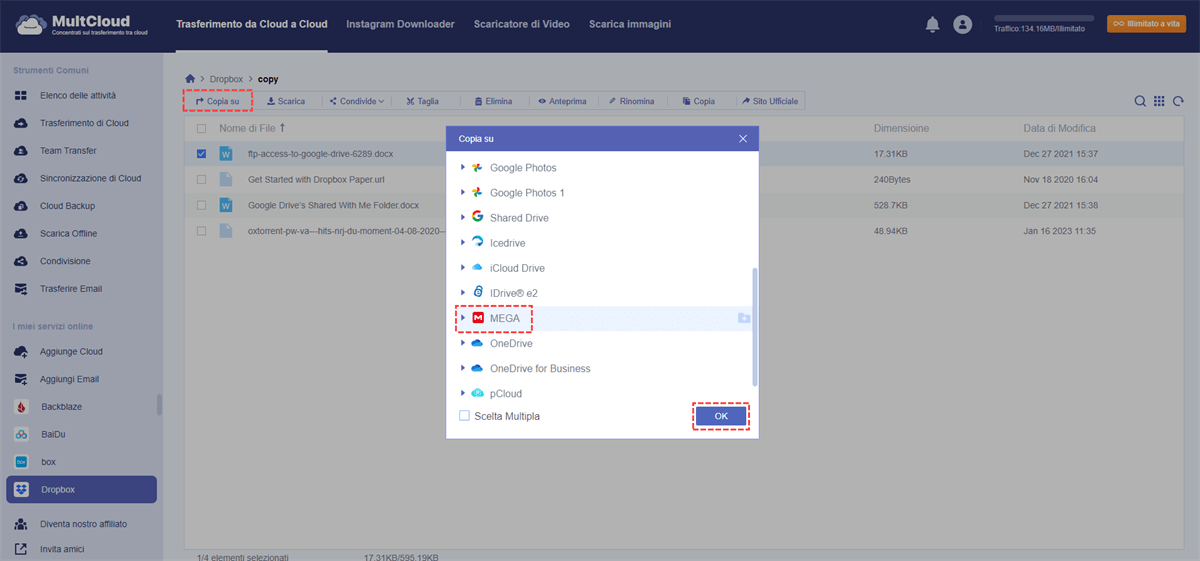Expand the OneDrive tree node

pos(463,343)
